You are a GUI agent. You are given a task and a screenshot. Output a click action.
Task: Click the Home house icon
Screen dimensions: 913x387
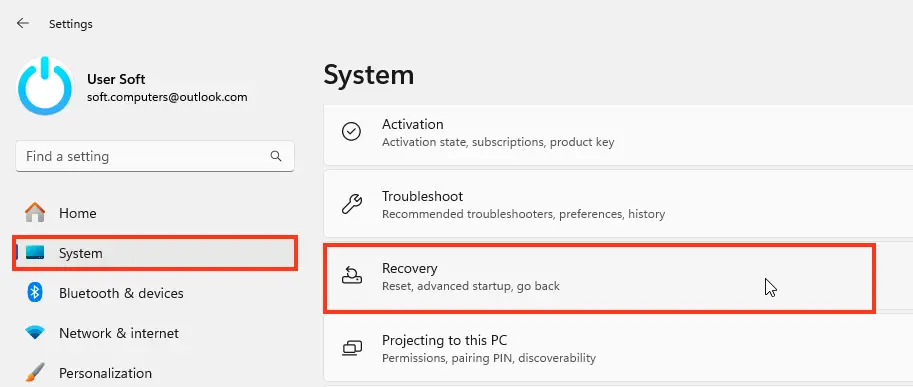pos(35,212)
